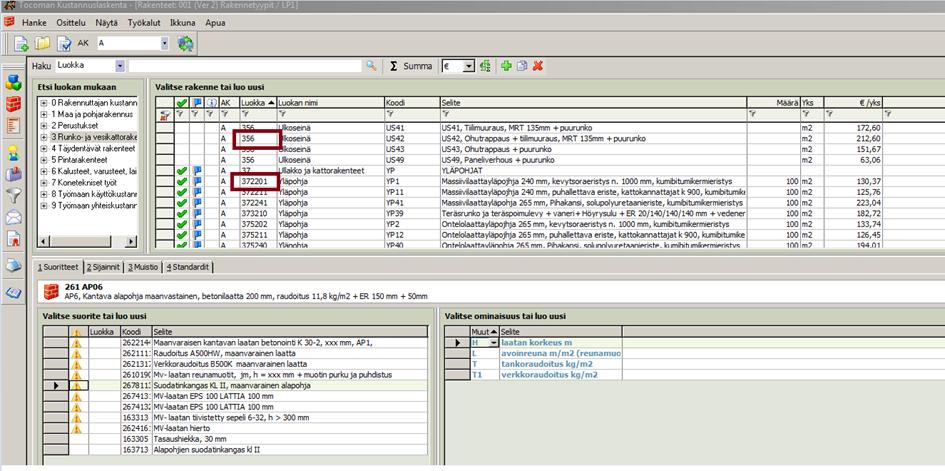Click the blue flag column header

tap(197, 103)
